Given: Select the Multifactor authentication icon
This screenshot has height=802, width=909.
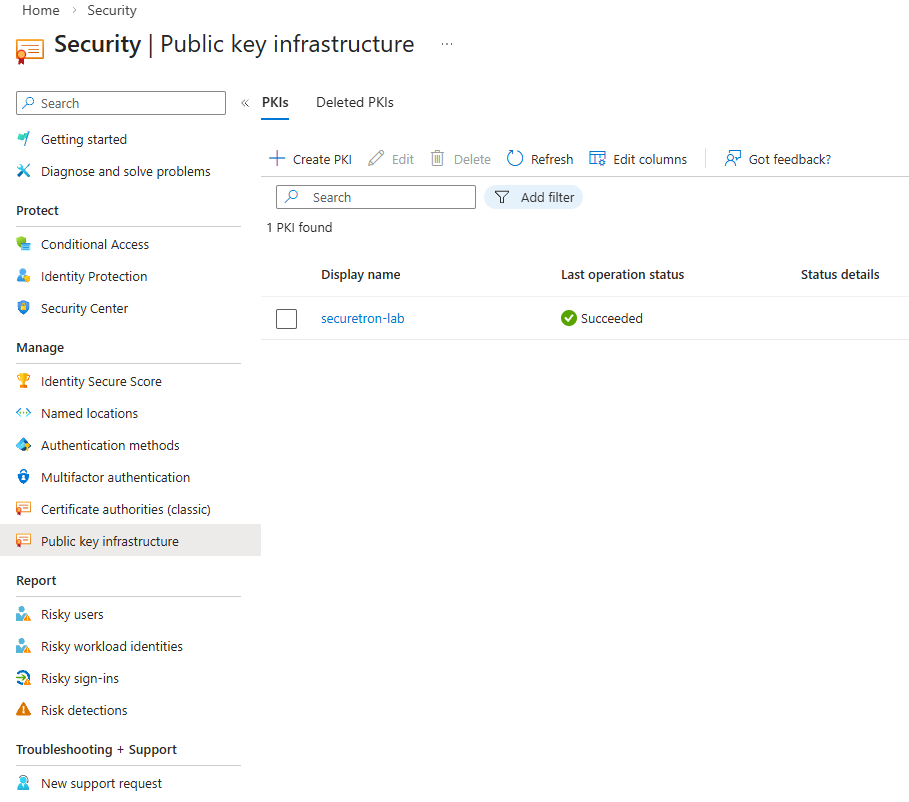Looking at the screenshot, I should coord(23,477).
